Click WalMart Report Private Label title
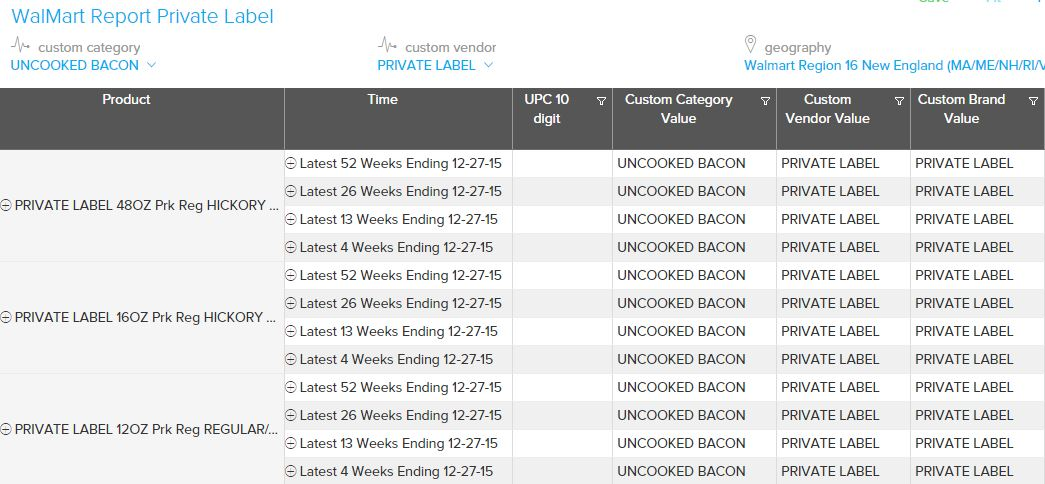This screenshot has width=1045, height=484. click(x=142, y=17)
